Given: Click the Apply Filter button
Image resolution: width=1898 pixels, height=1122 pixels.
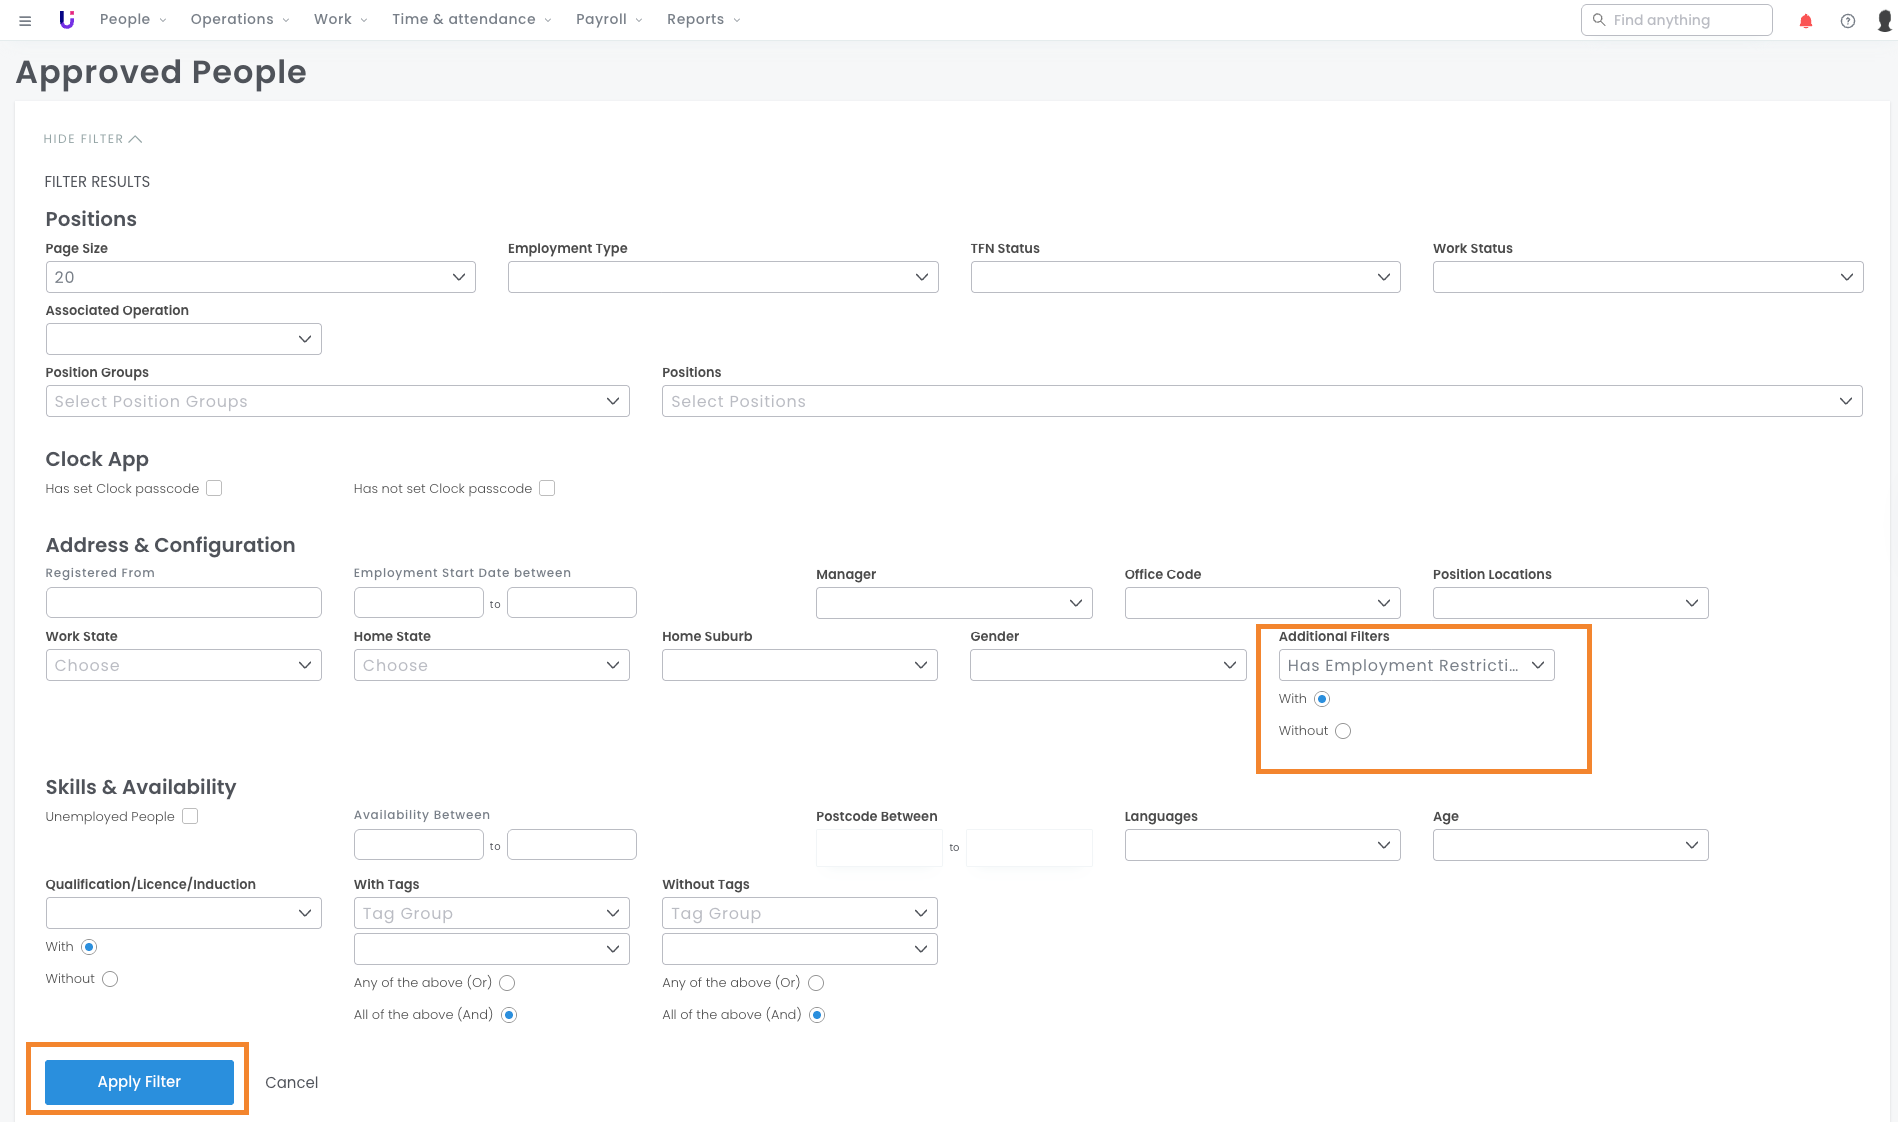Looking at the screenshot, I should click(139, 1082).
